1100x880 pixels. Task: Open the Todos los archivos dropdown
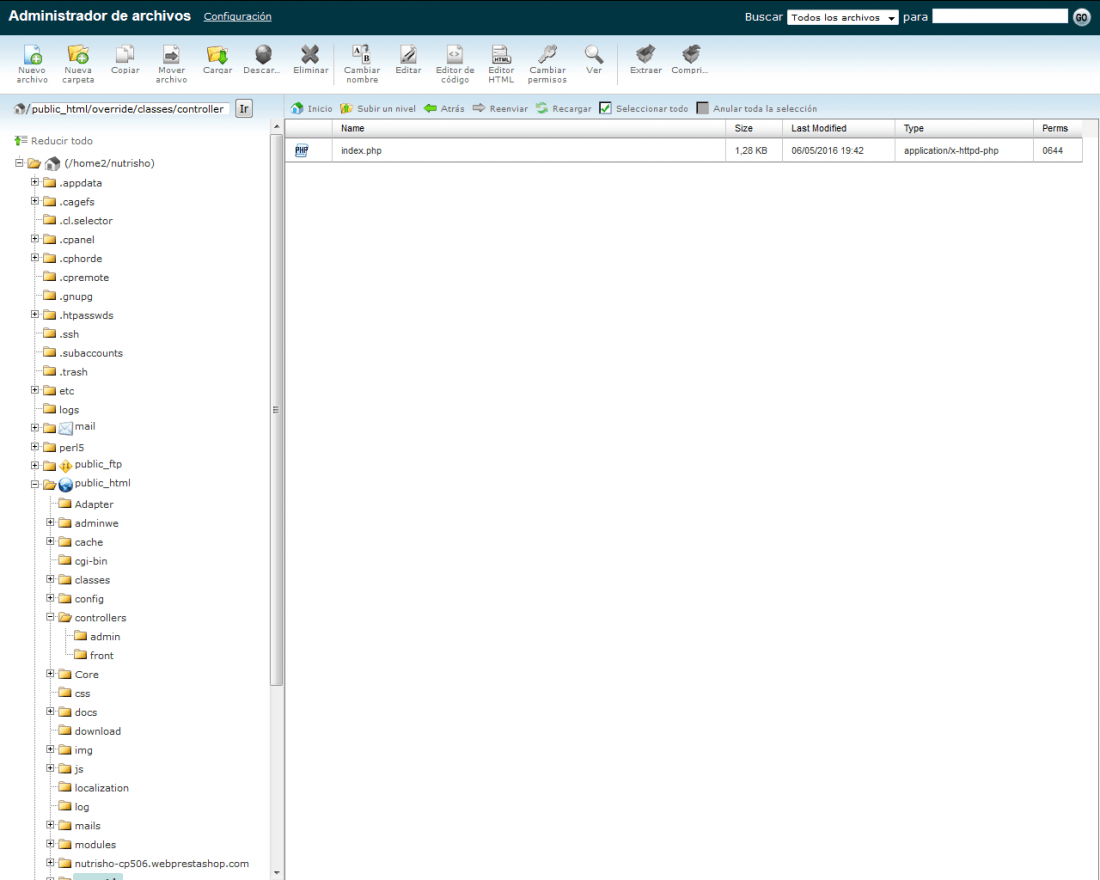point(843,18)
